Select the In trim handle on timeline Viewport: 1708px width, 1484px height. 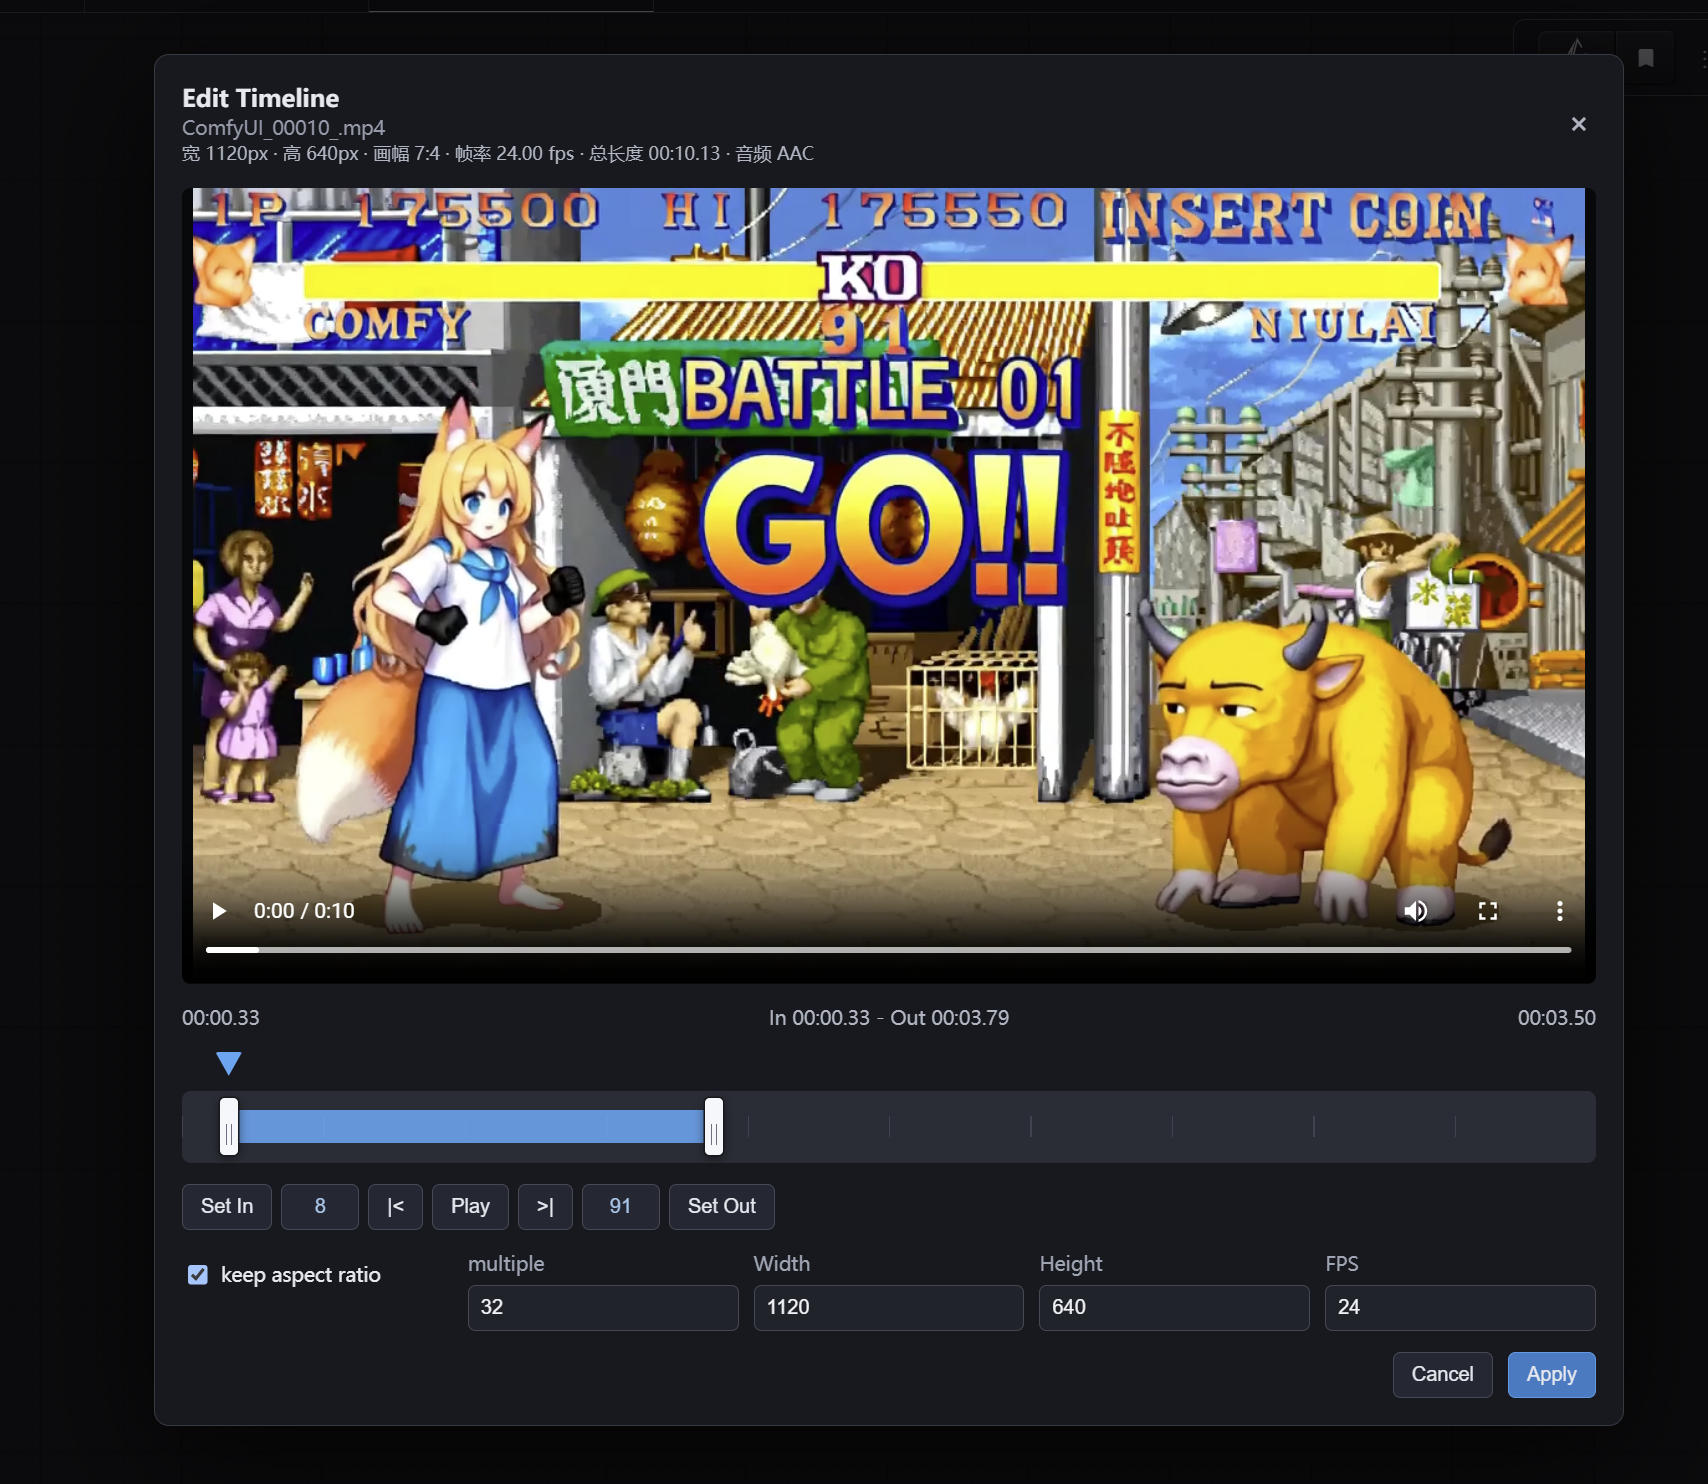pos(229,1127)
